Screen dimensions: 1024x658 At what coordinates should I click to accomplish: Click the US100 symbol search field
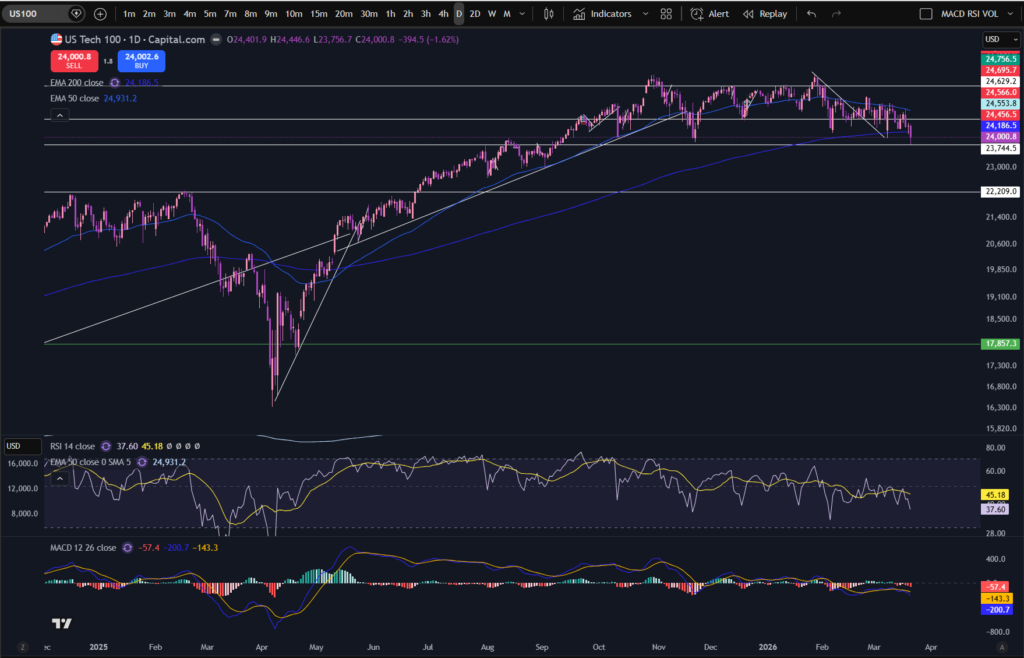(x=36, y=14)
